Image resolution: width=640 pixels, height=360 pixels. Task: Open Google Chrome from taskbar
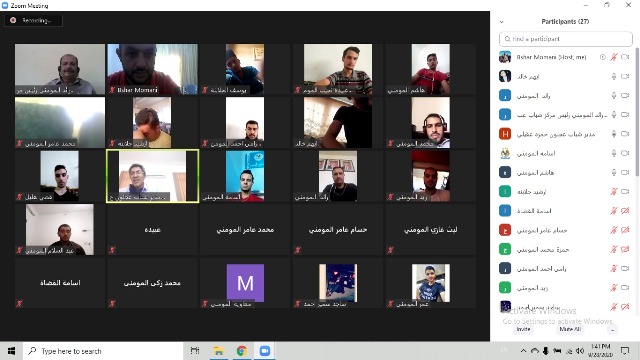pos(242,351)
